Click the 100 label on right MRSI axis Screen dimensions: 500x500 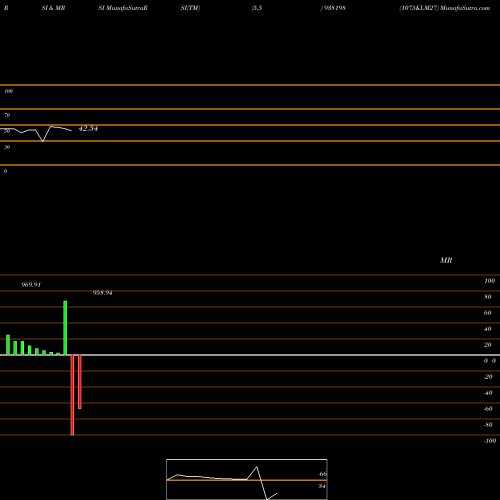point(489,281)
